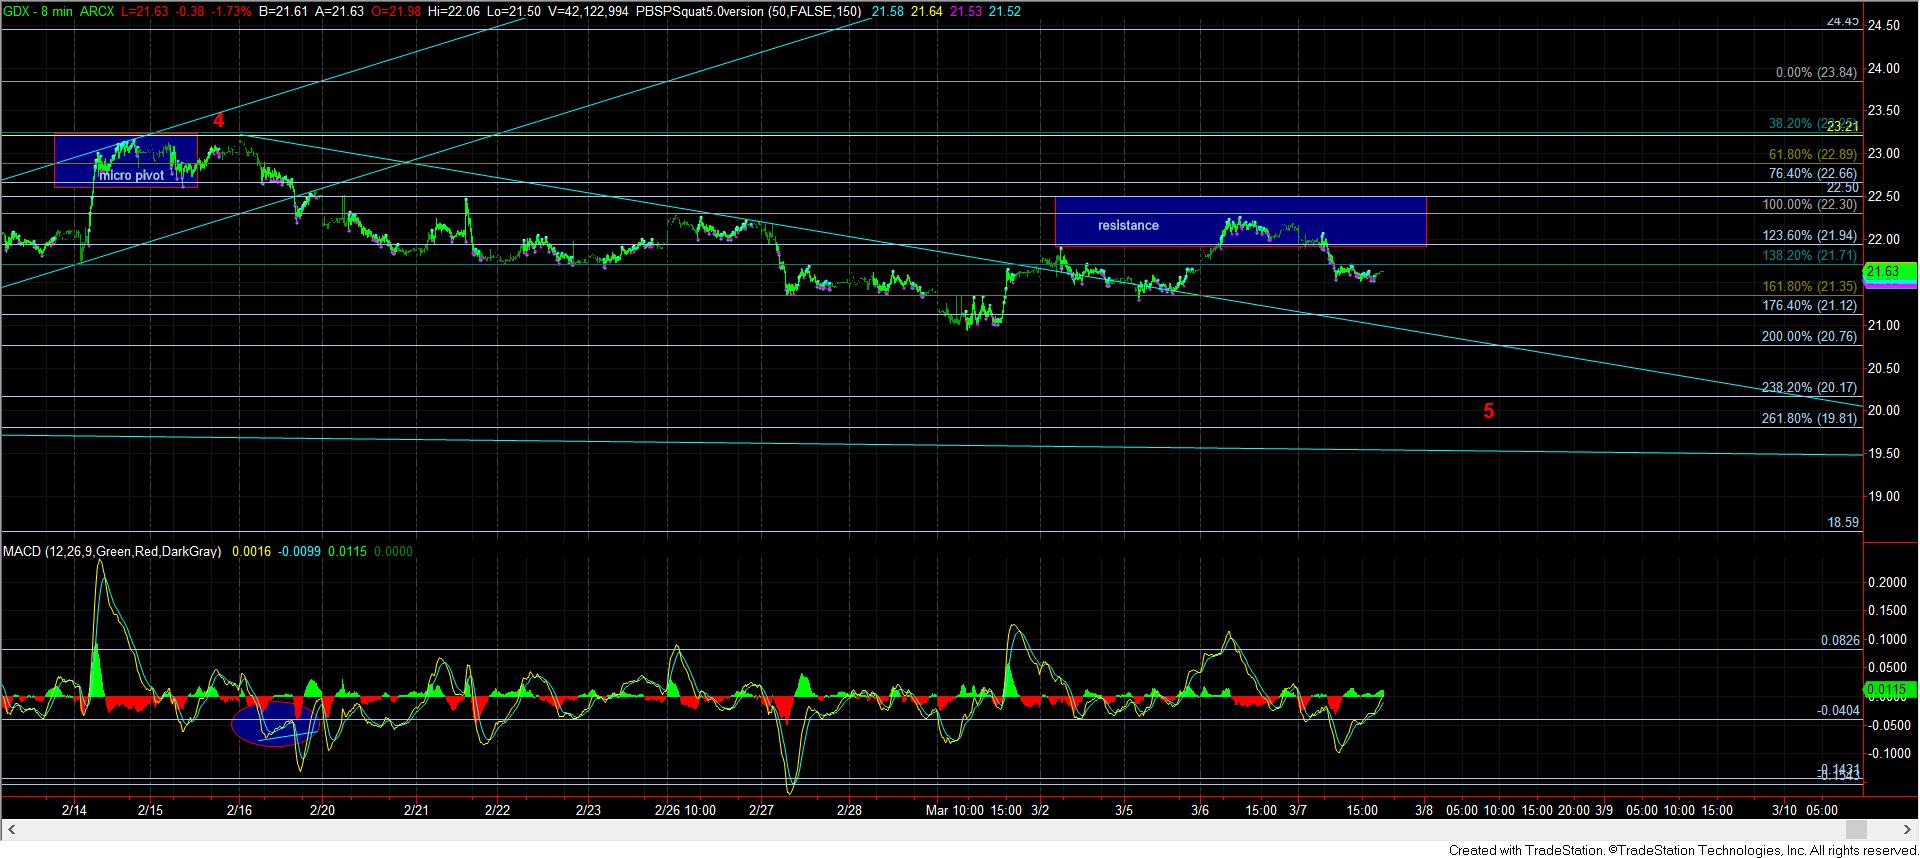Select the micro pivot box
This screenshot has height=858, width=1920.
click(x=125, y=160)
